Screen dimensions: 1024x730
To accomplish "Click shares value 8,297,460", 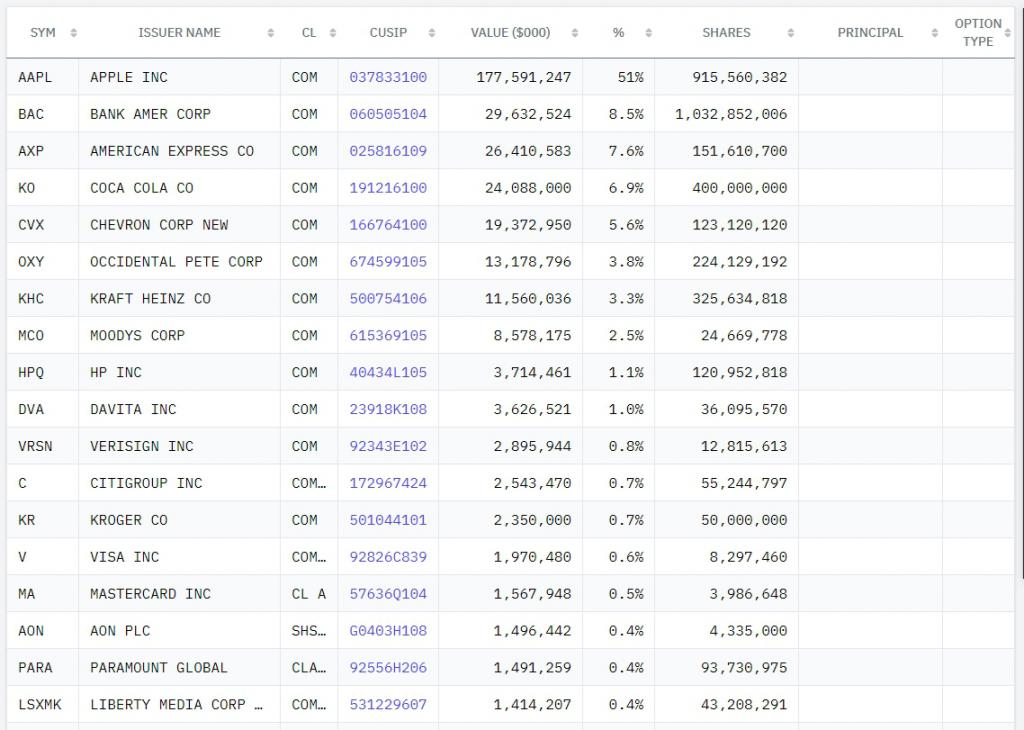I will (x=748, y=557).
